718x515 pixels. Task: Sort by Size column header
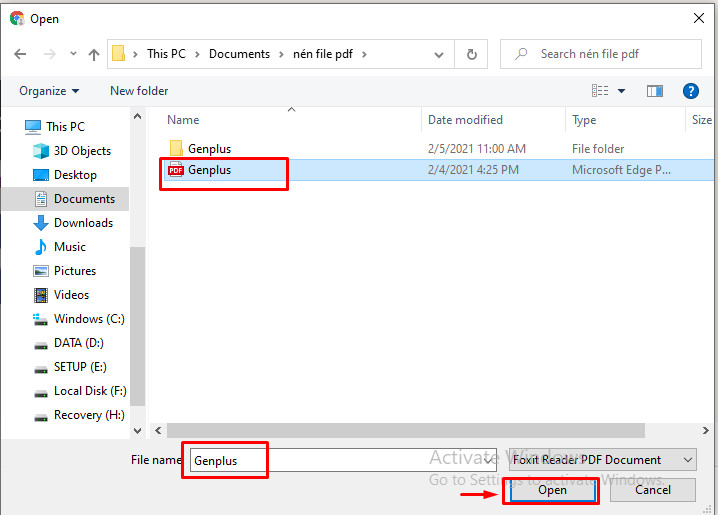coord(702,120)
